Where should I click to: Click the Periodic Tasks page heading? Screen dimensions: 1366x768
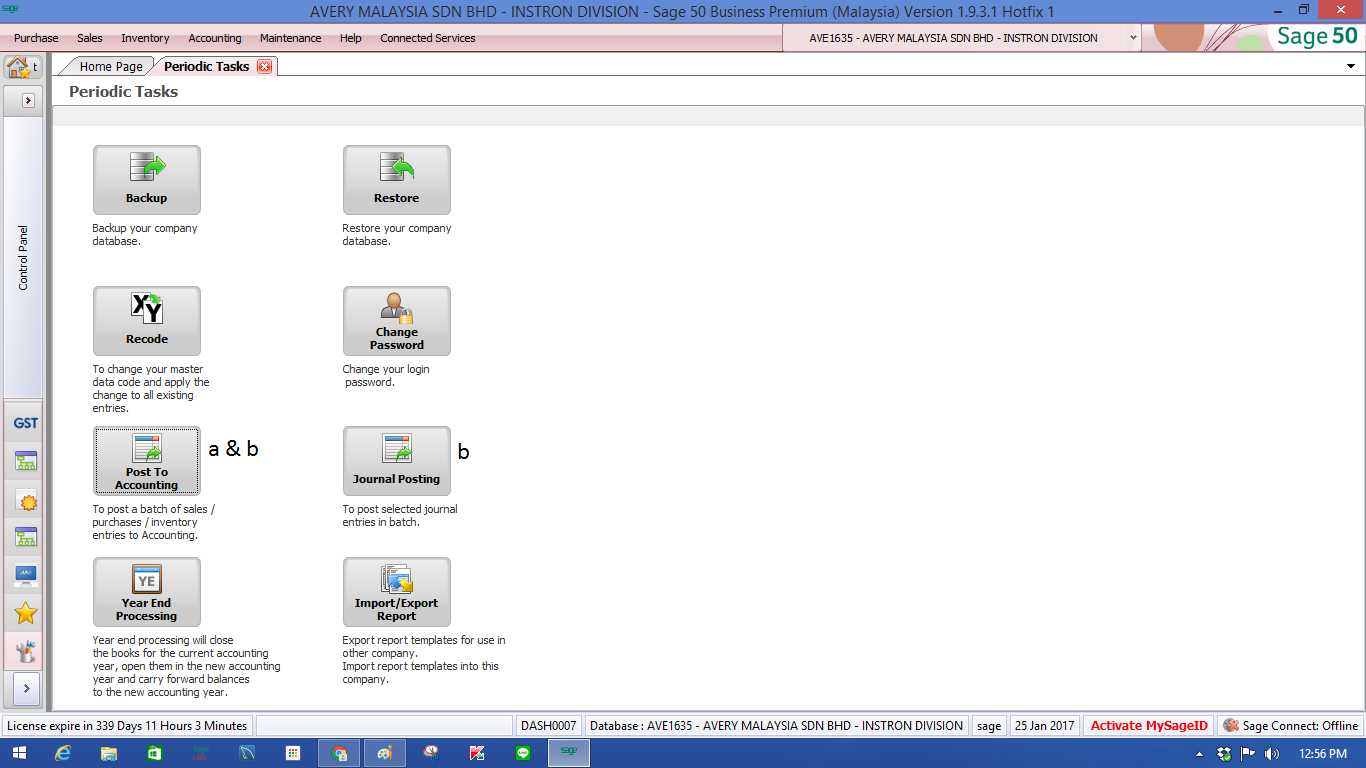(x=123, y=91)
